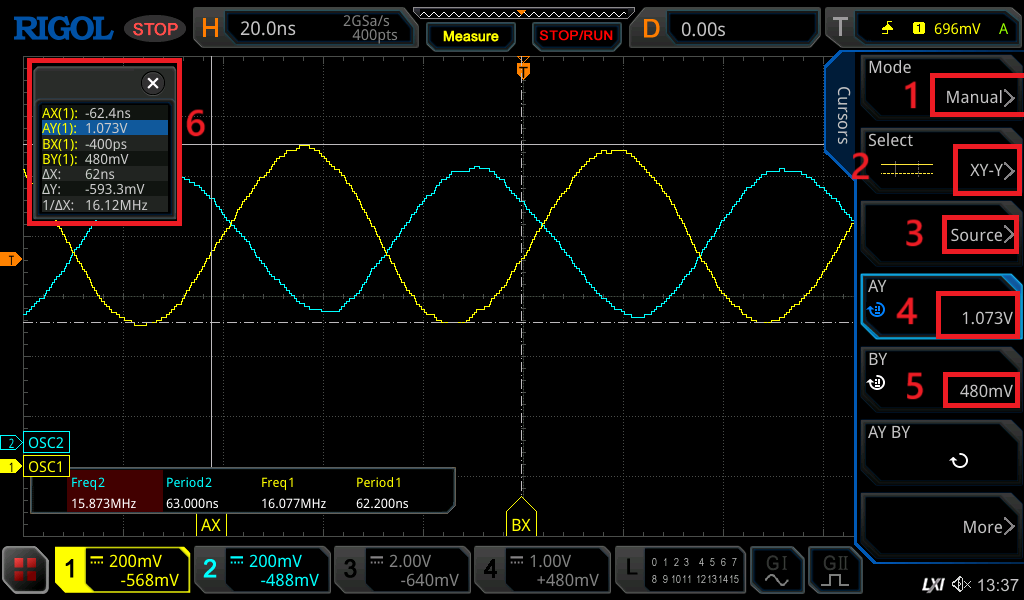Close the cursor readout popup

pos(152,83)
